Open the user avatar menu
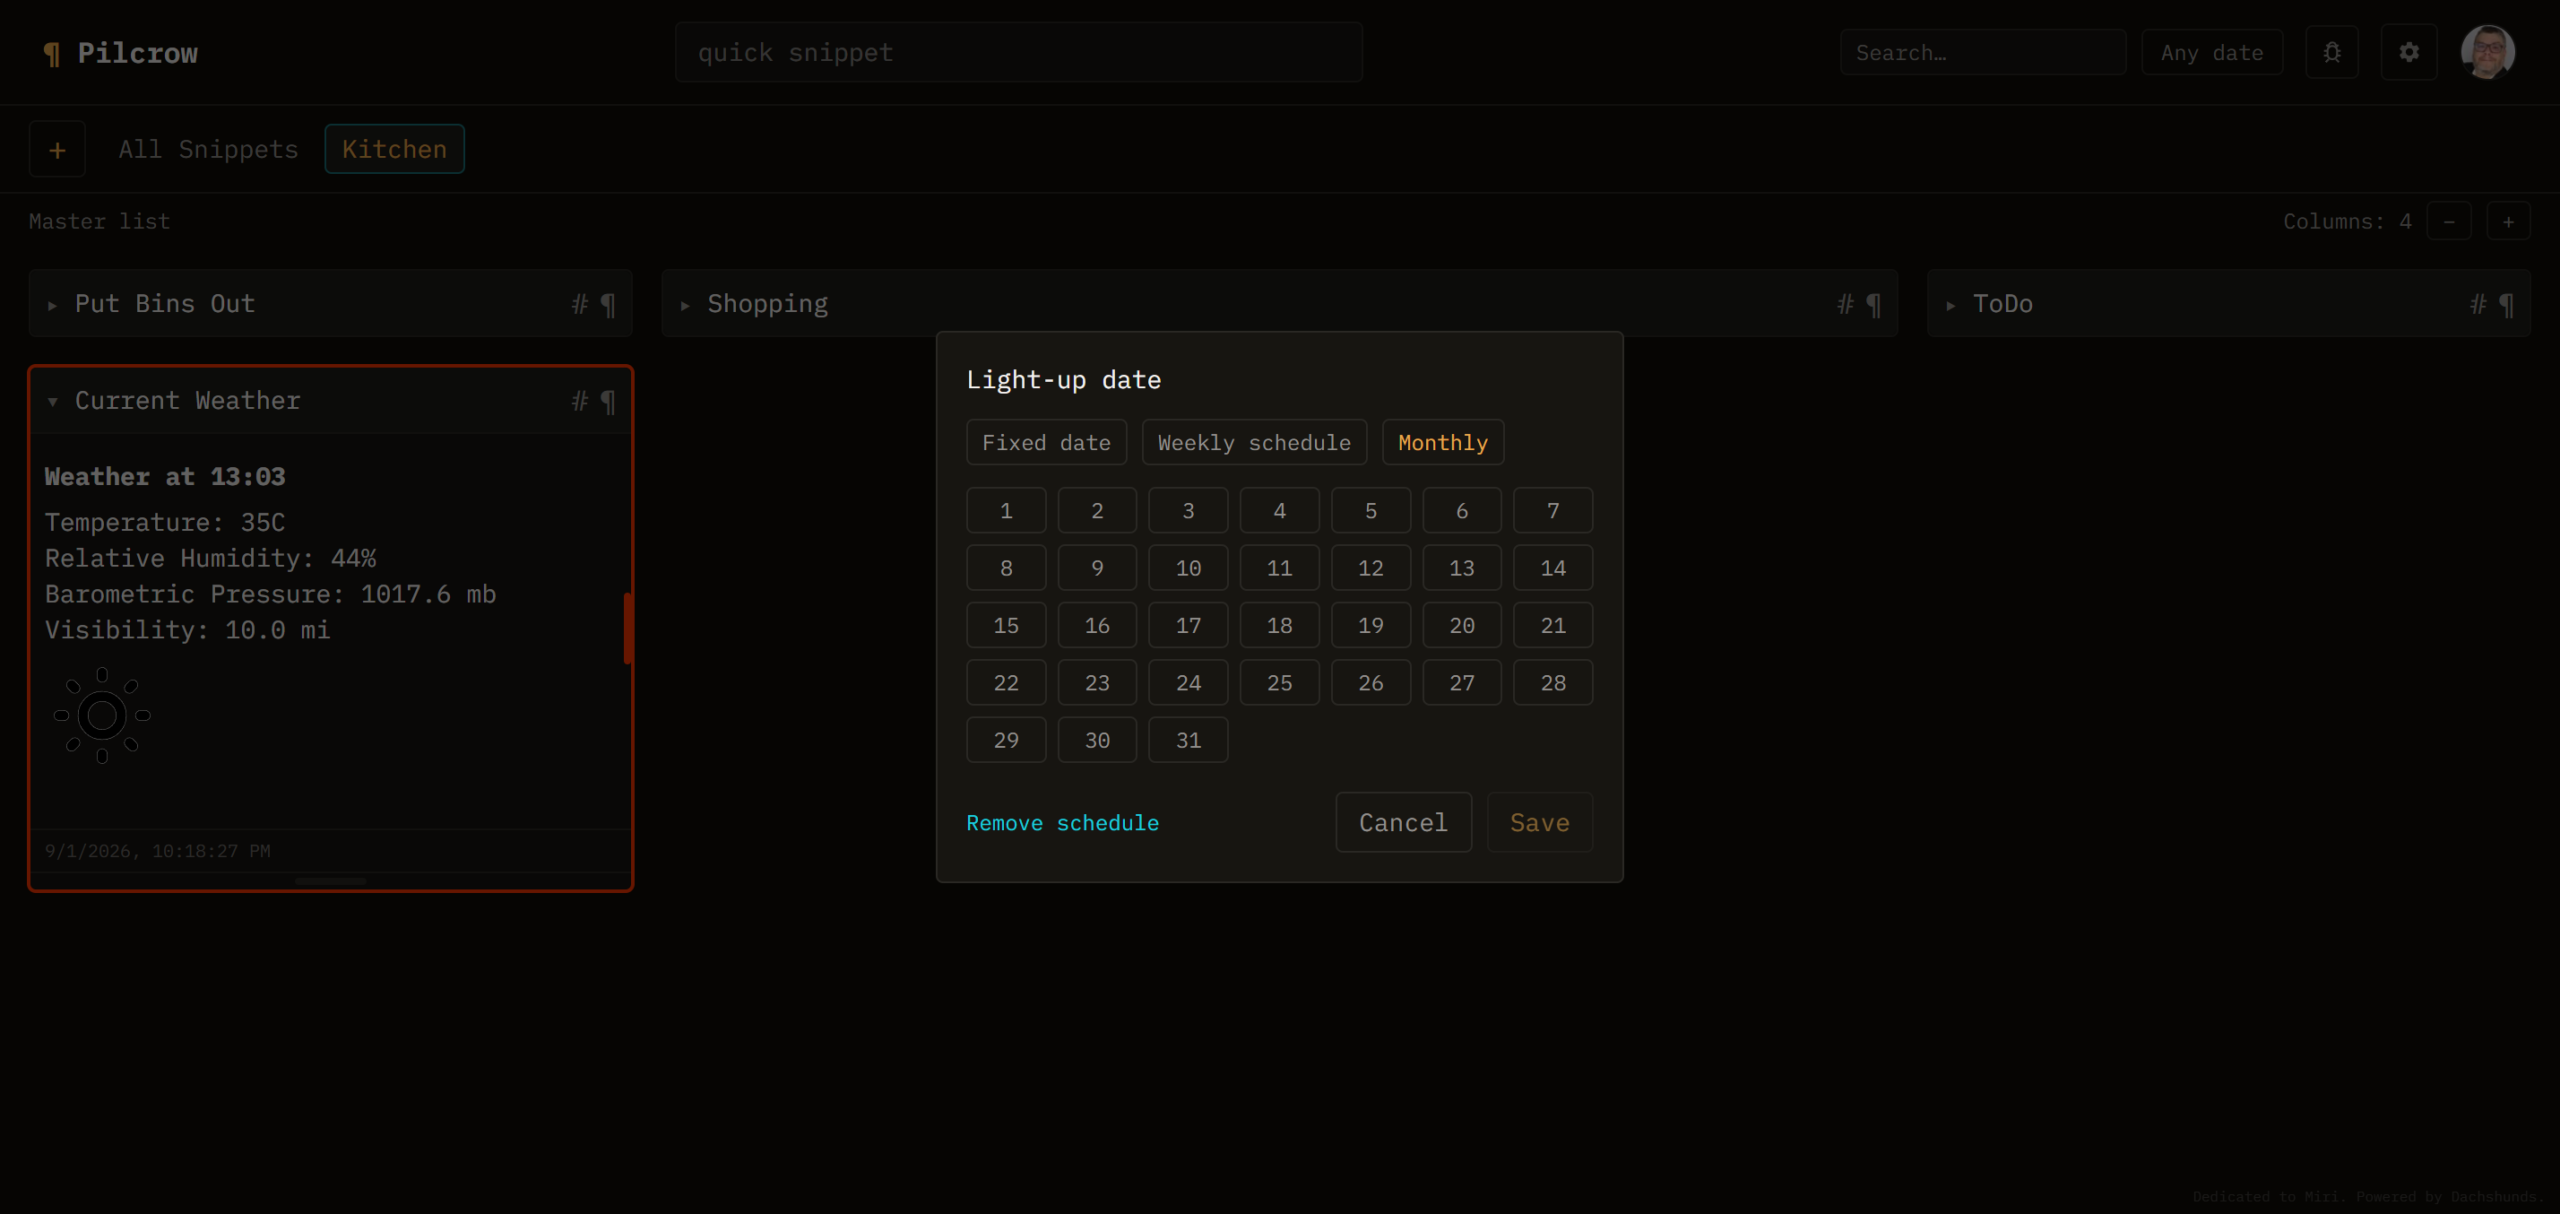The image size is (2560, 1214). pos(2488,52)
